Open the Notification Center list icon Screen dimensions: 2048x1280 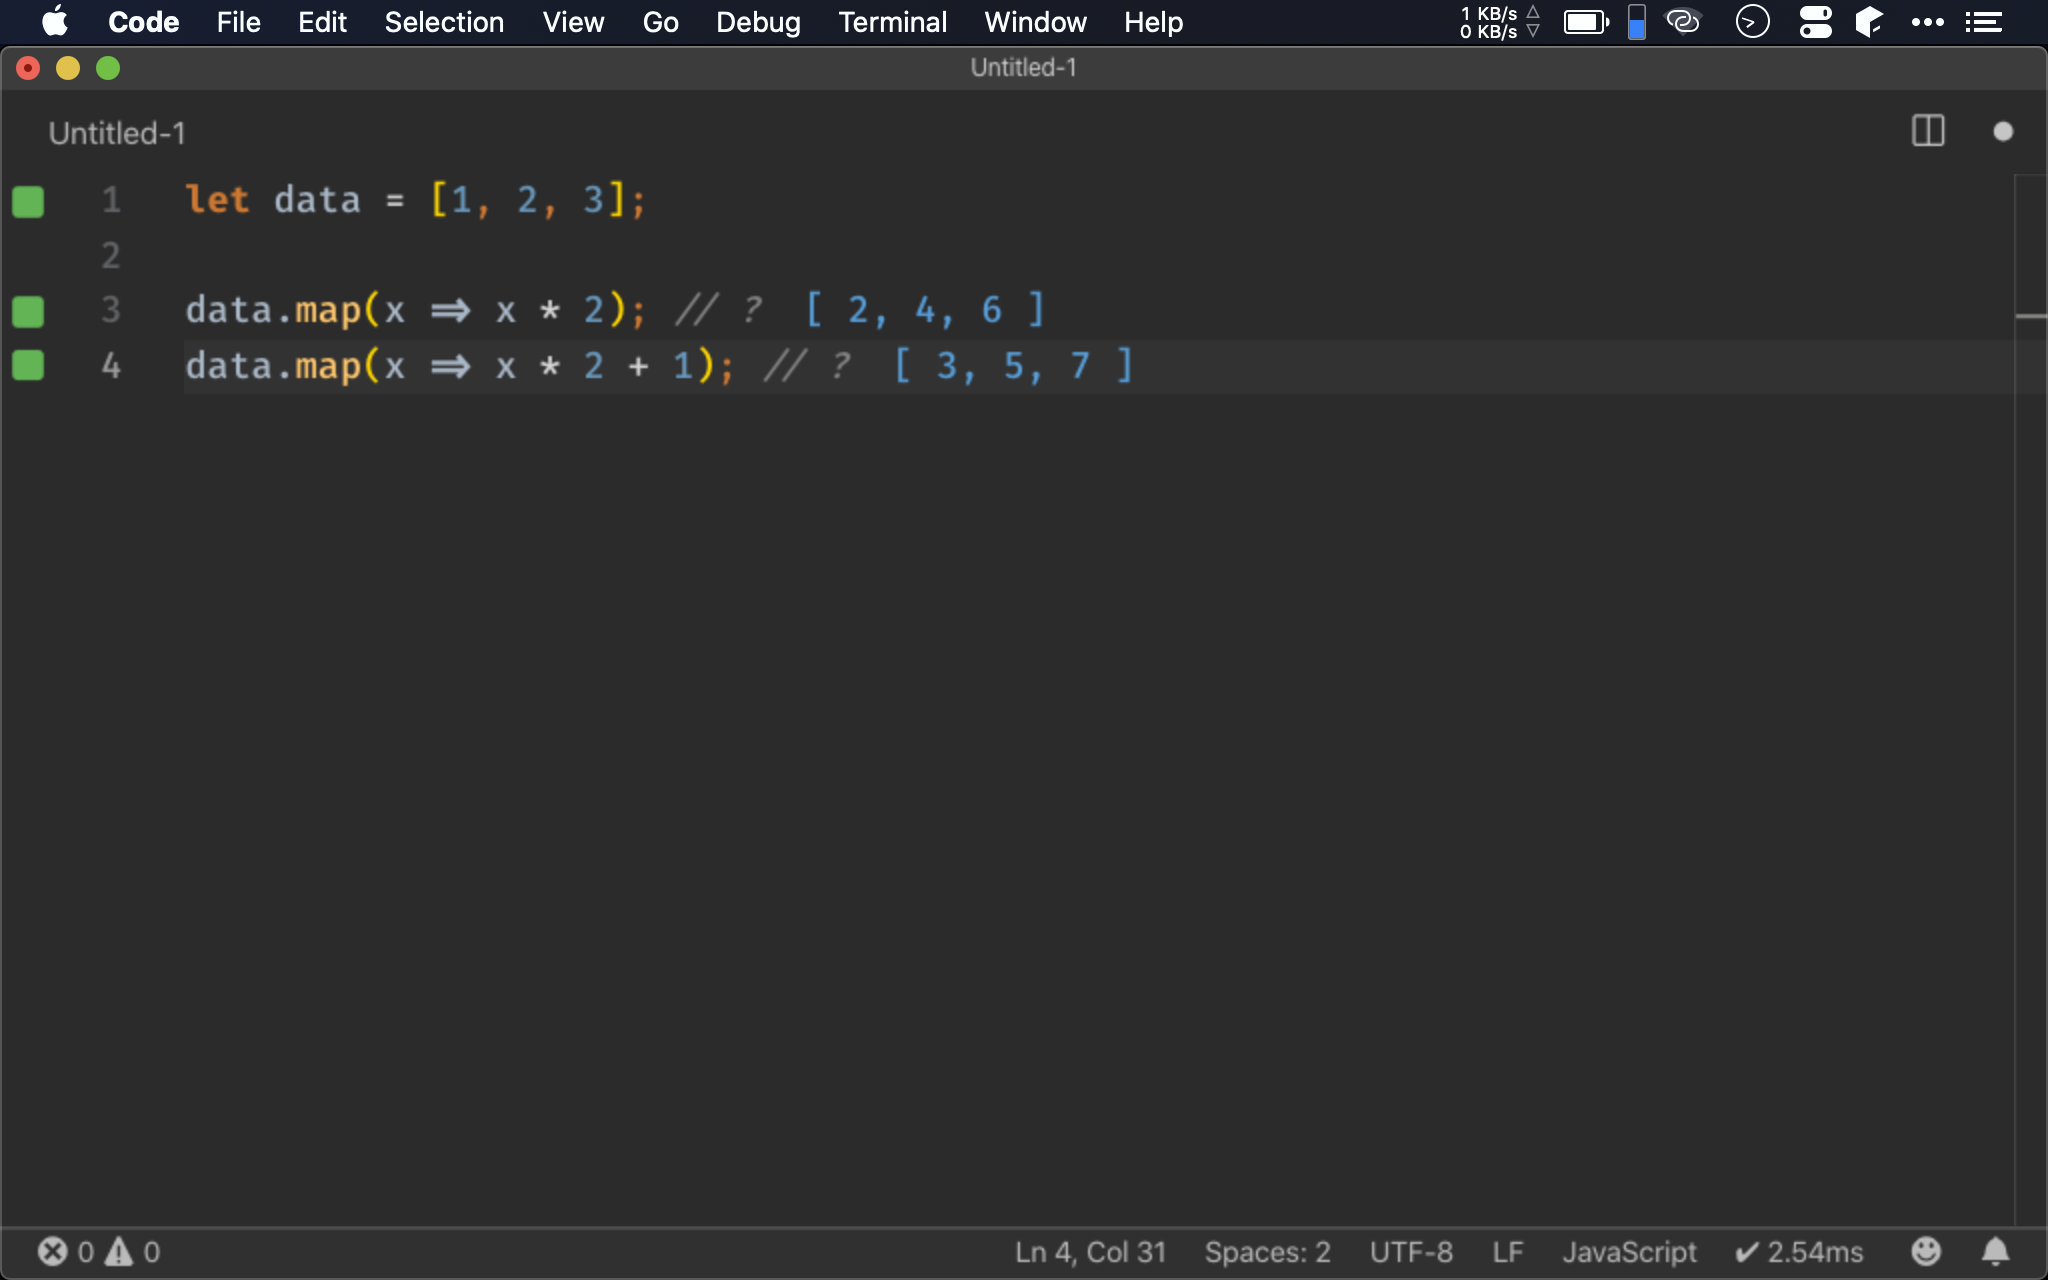(x=1983, y=22)
